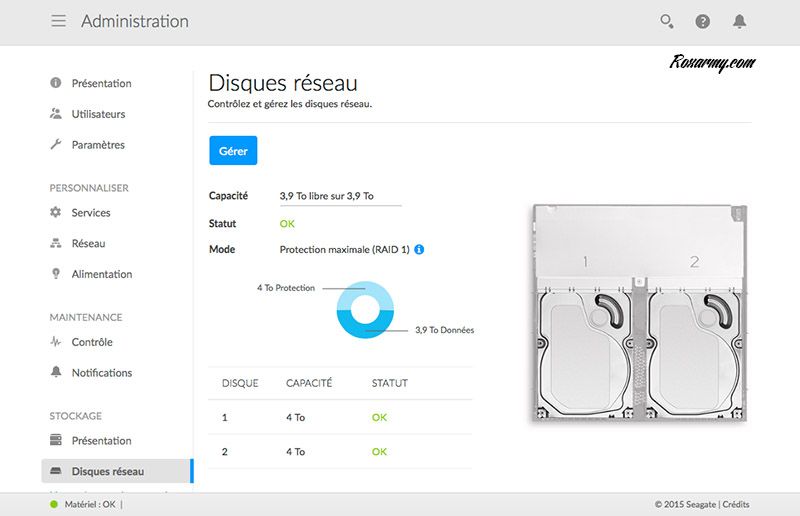
Task: Open Réseau in the sidebar
Action: pyautogui.click(x=88, y=243)
